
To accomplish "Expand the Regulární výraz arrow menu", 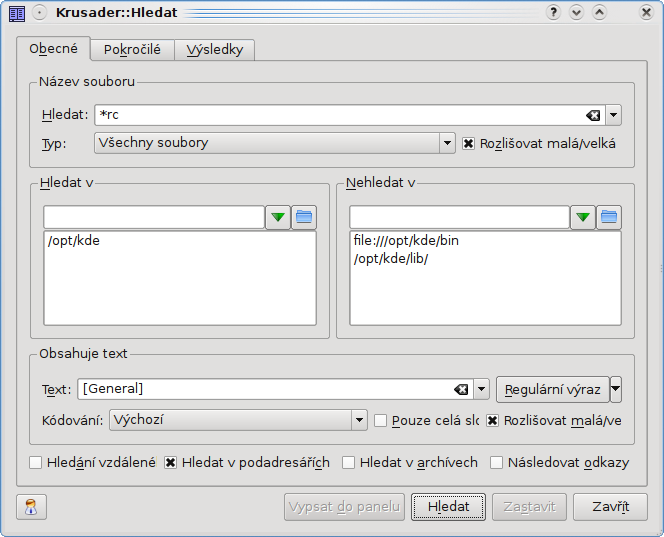I will point(616,389).
